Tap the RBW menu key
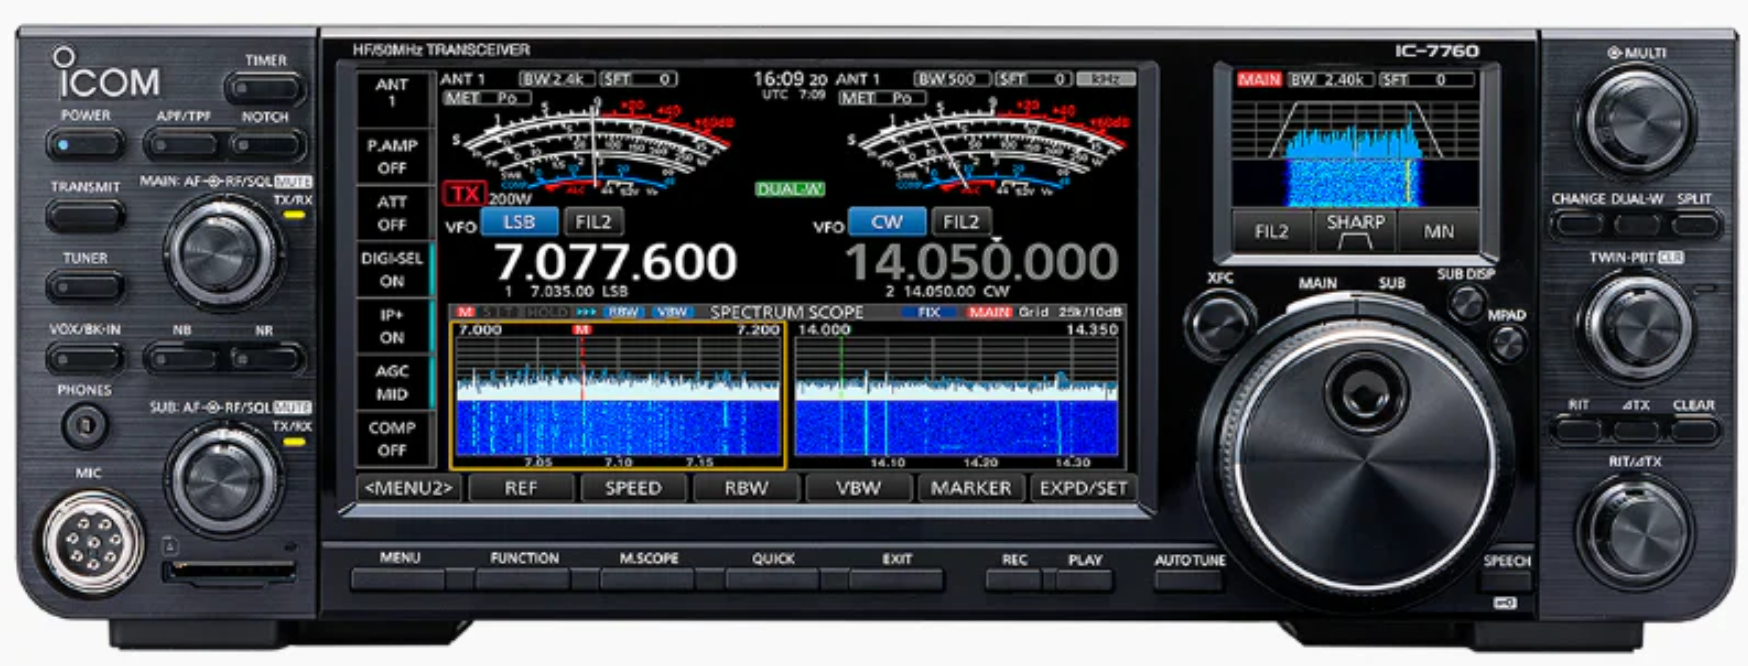1748x666 pixels. click(x=746, y=488)
